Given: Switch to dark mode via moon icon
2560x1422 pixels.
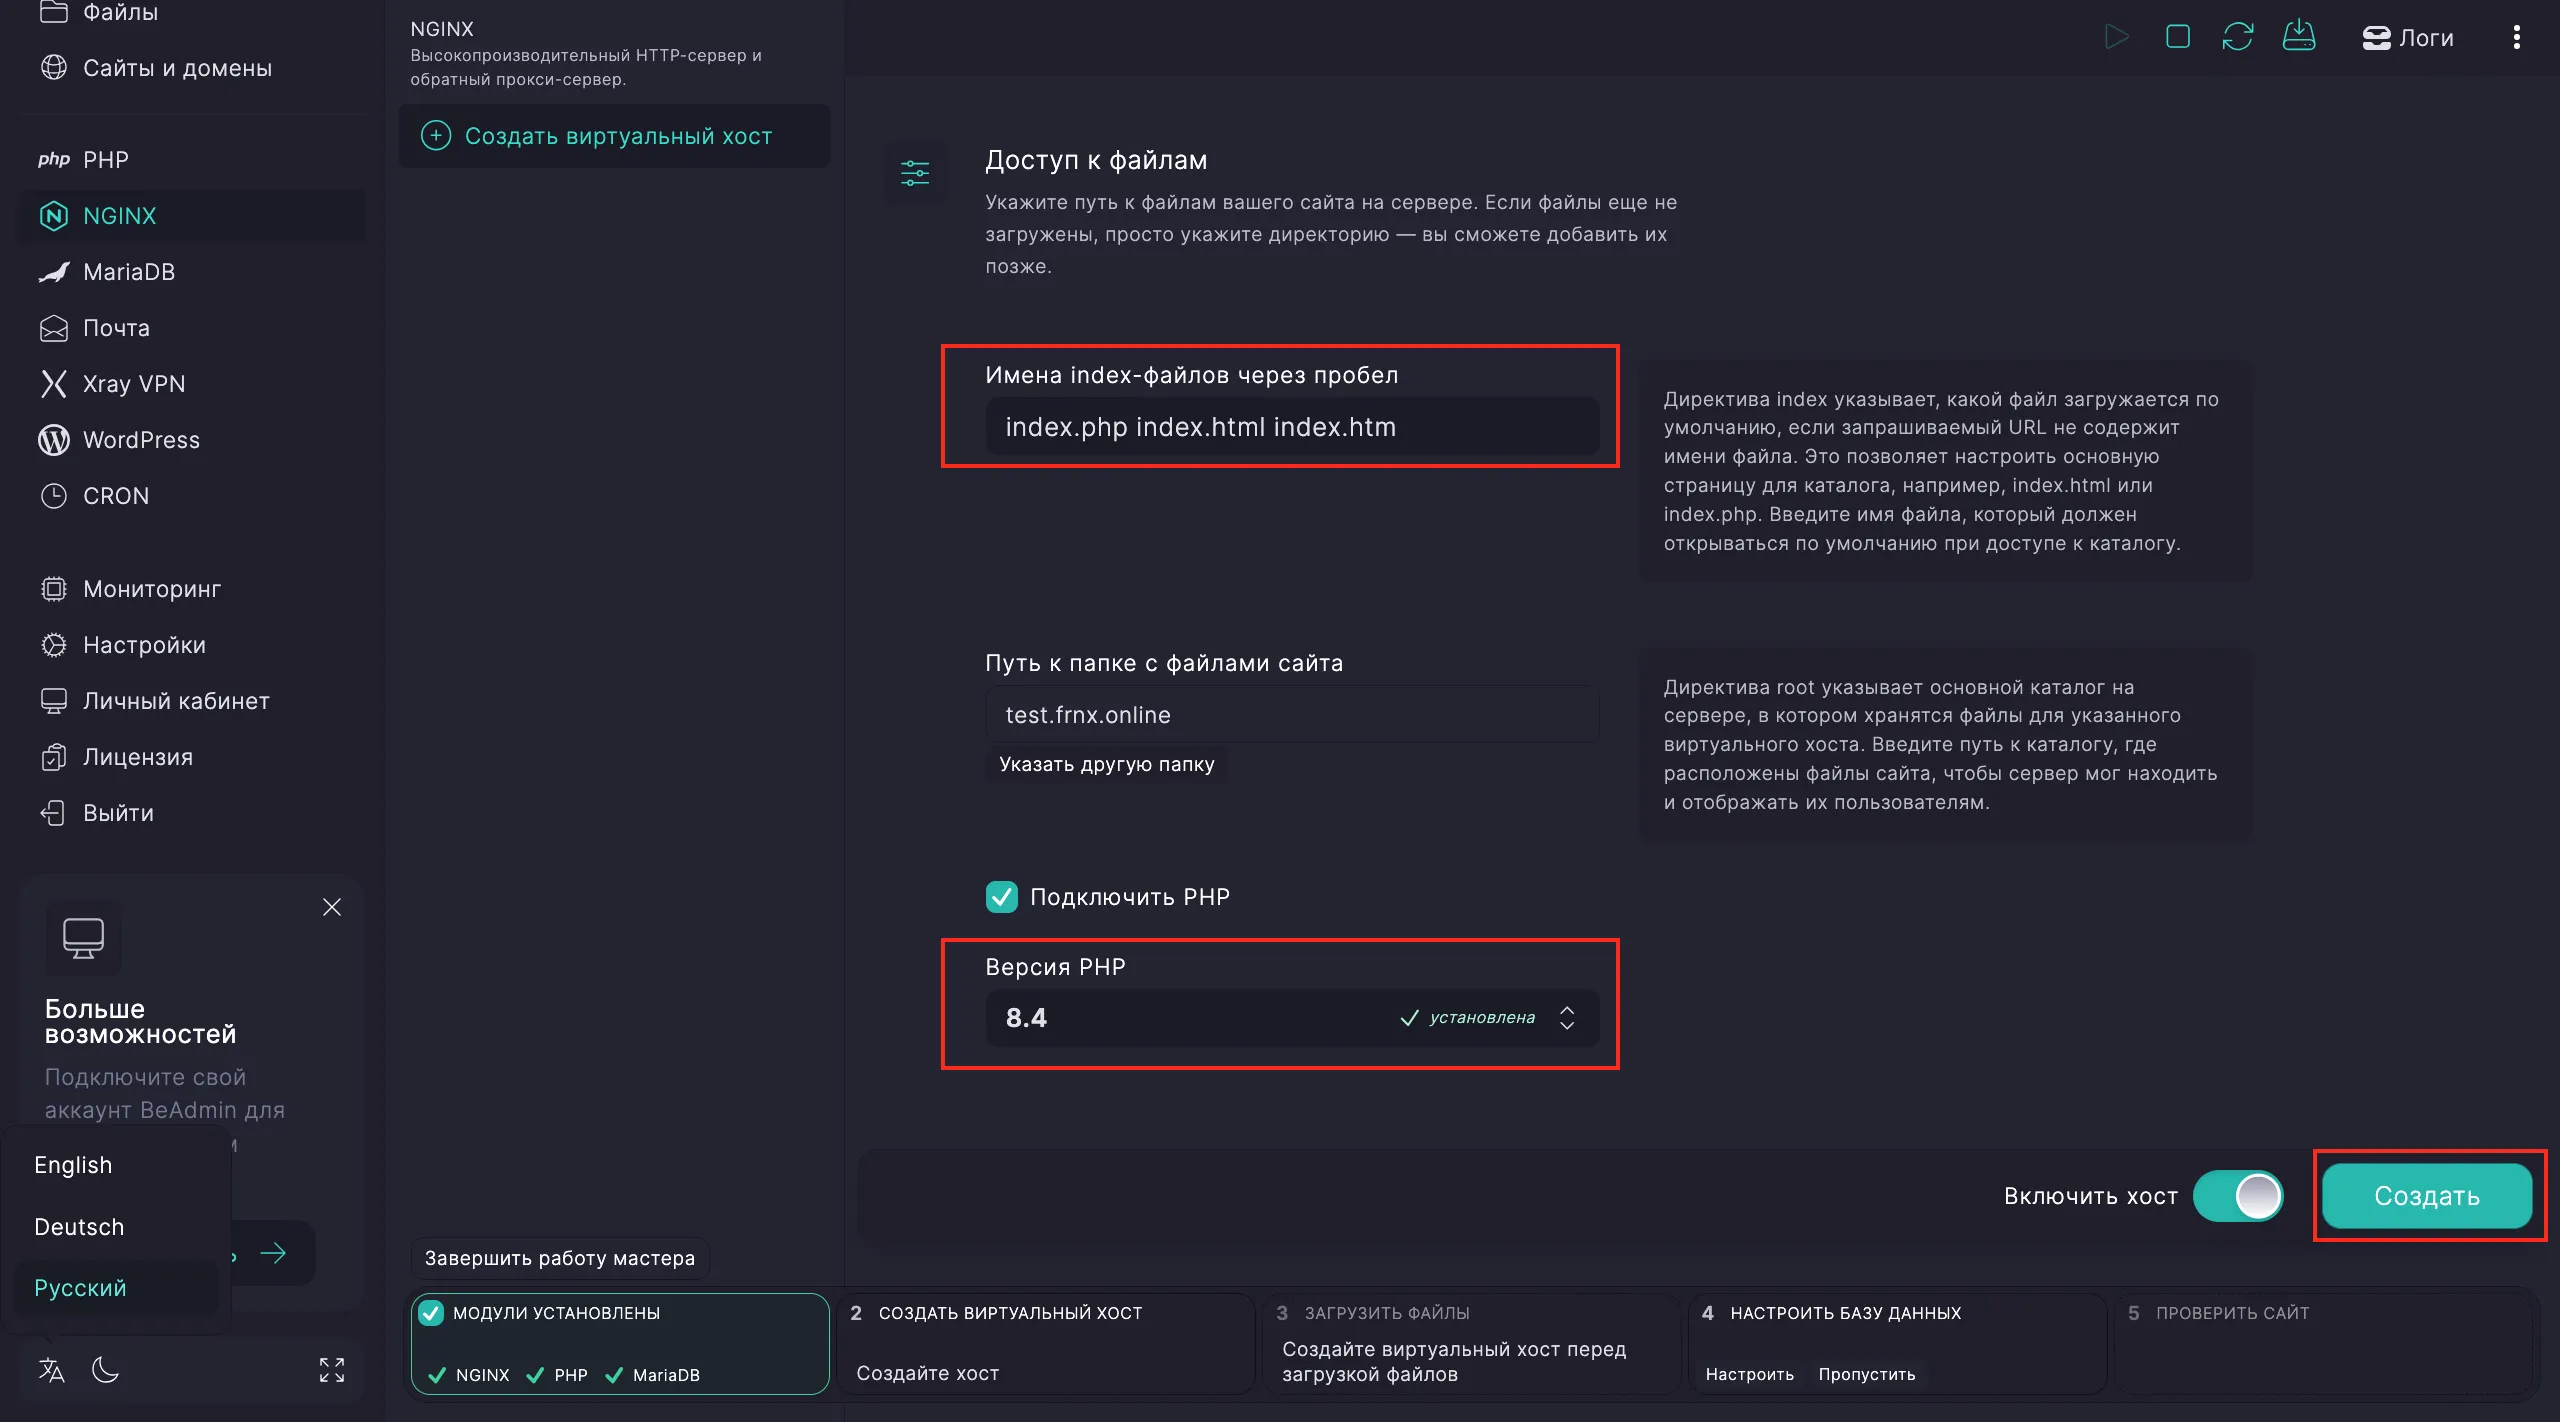Looking at the screenshot, I should 106,1369.
